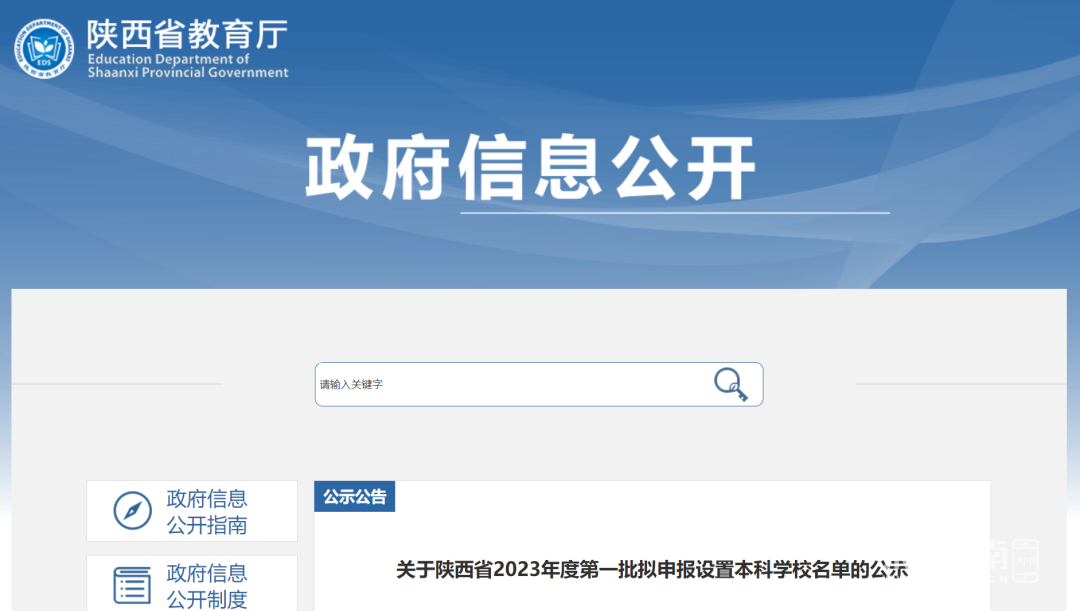Open the 政府信息公开指南 text label
Image resolution: width=1080 pixels, height=611 pixels.
pos(207,511)
